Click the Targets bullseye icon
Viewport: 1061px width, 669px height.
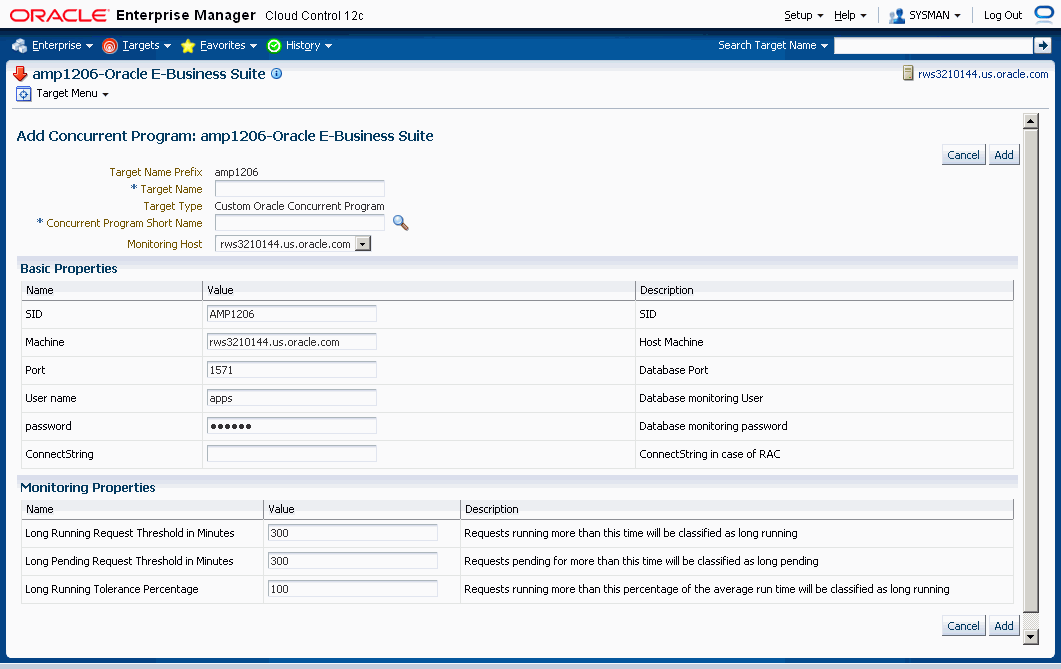[x=110, y=45]
